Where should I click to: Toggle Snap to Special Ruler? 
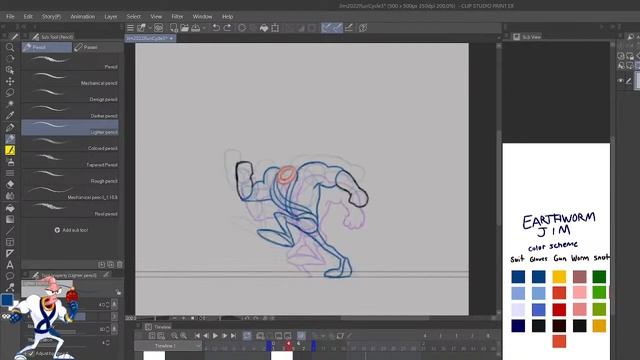(338, 28)
